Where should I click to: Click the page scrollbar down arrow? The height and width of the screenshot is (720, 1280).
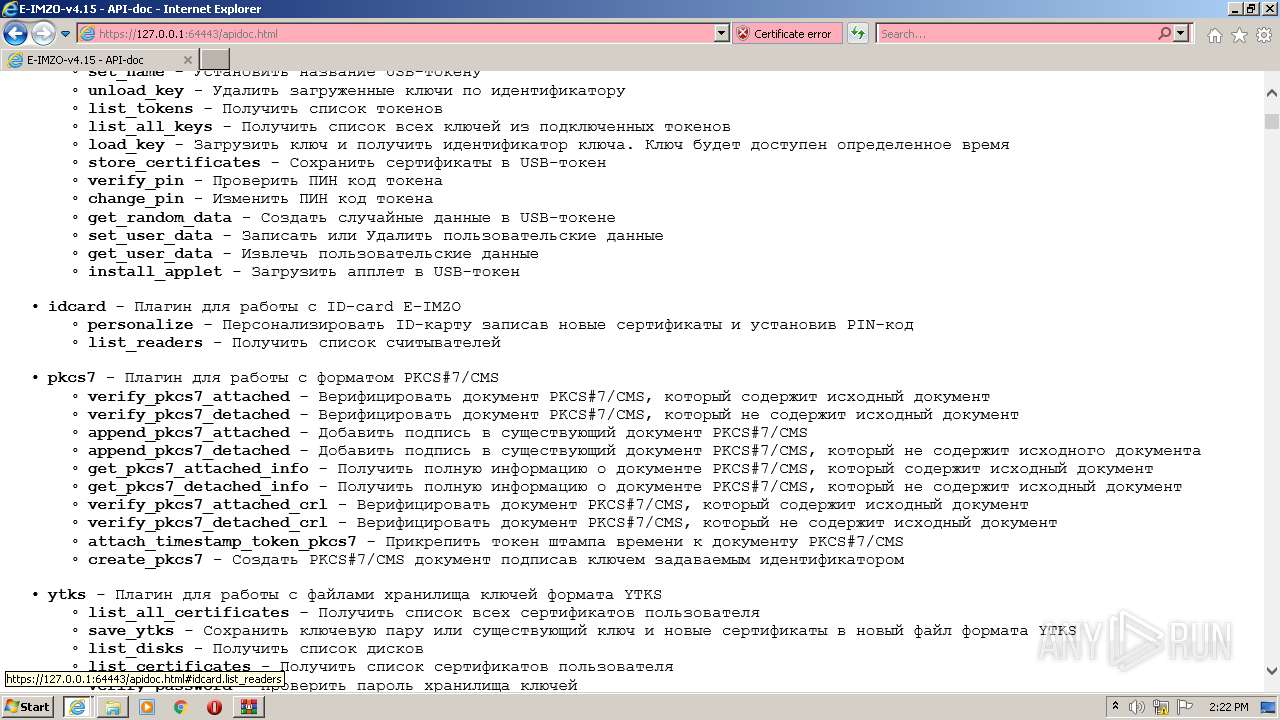click(x=1271, y=671)
